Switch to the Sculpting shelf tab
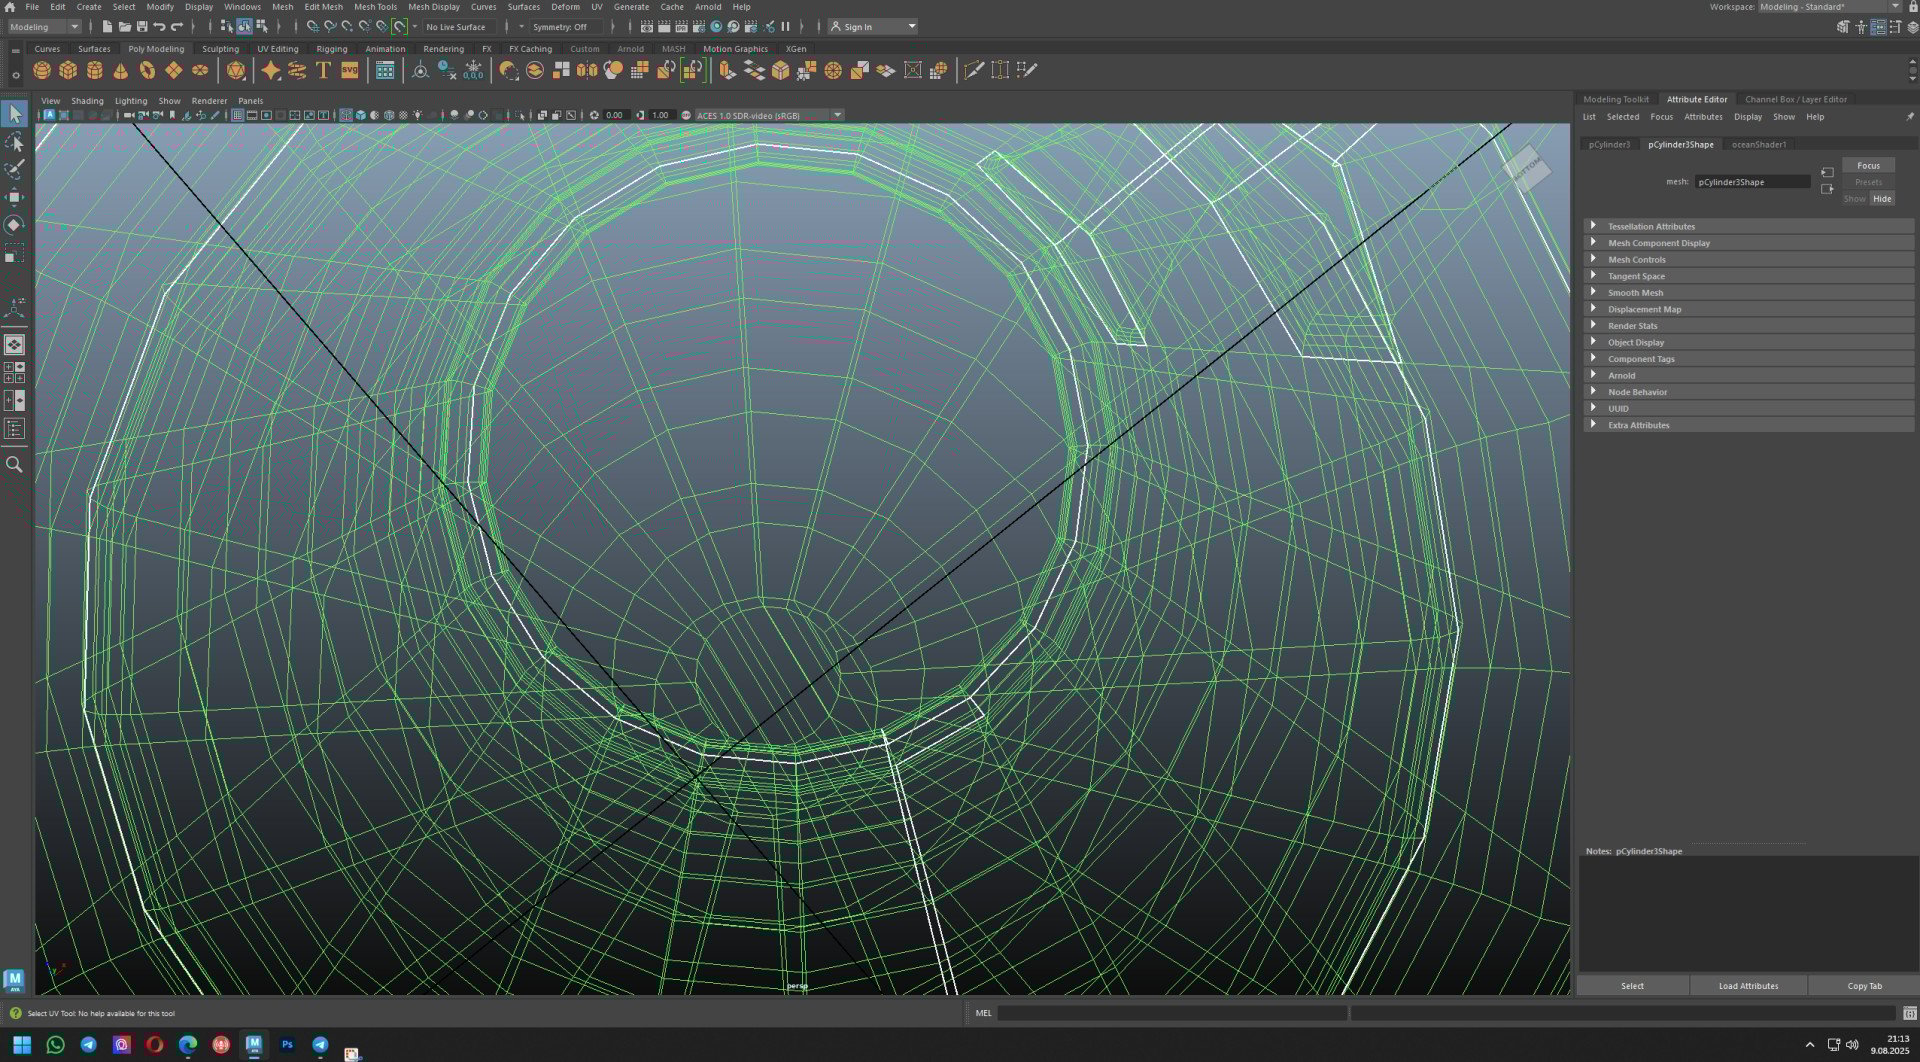The width and height of the screenshot is (1920, 1062). point(220,48)
